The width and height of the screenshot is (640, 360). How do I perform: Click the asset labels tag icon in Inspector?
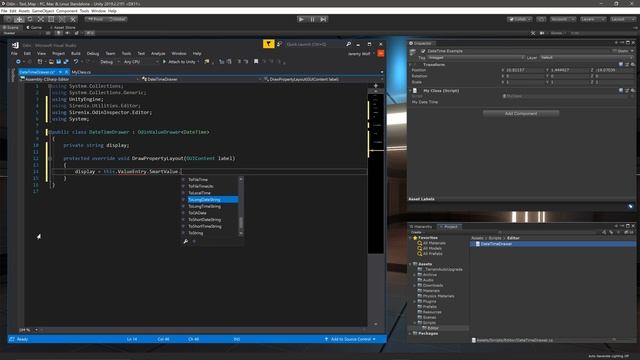click(631, 207)
